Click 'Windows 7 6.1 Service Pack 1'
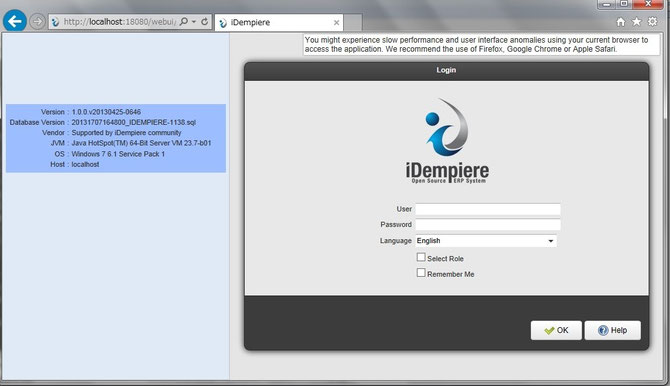 (118, 154)
